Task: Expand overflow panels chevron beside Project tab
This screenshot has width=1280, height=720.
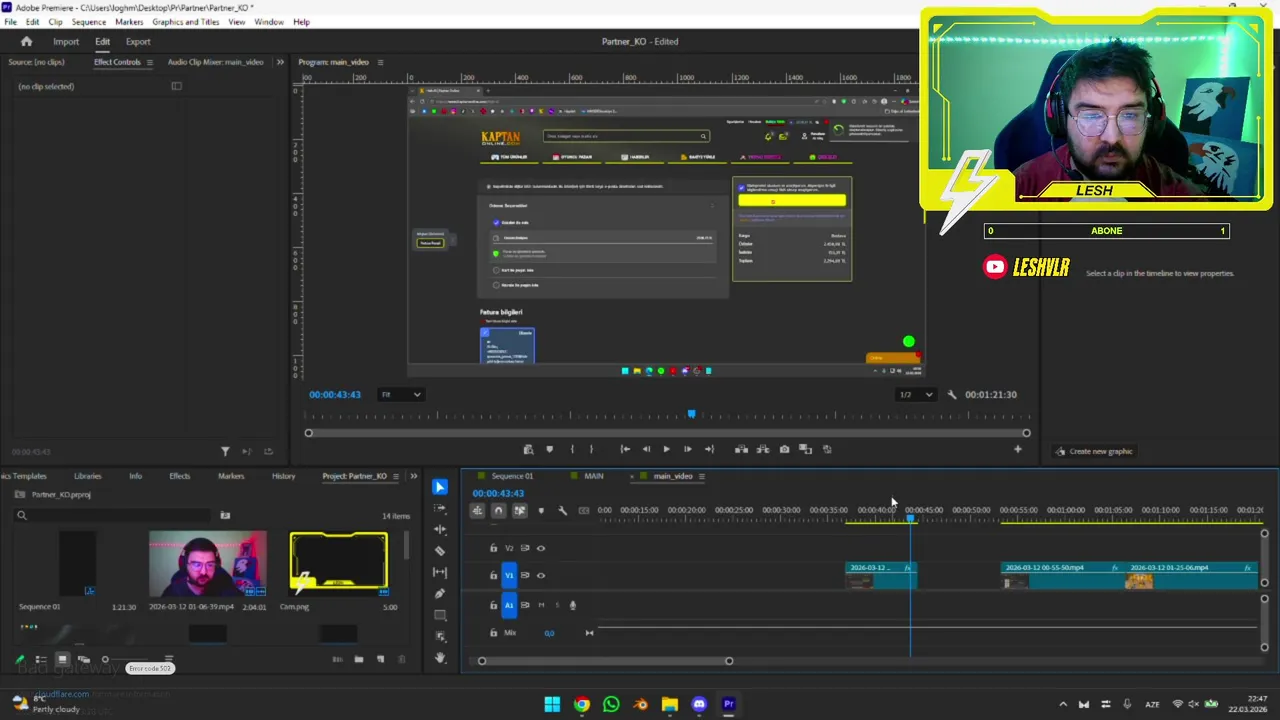Action: click(413, 477)
